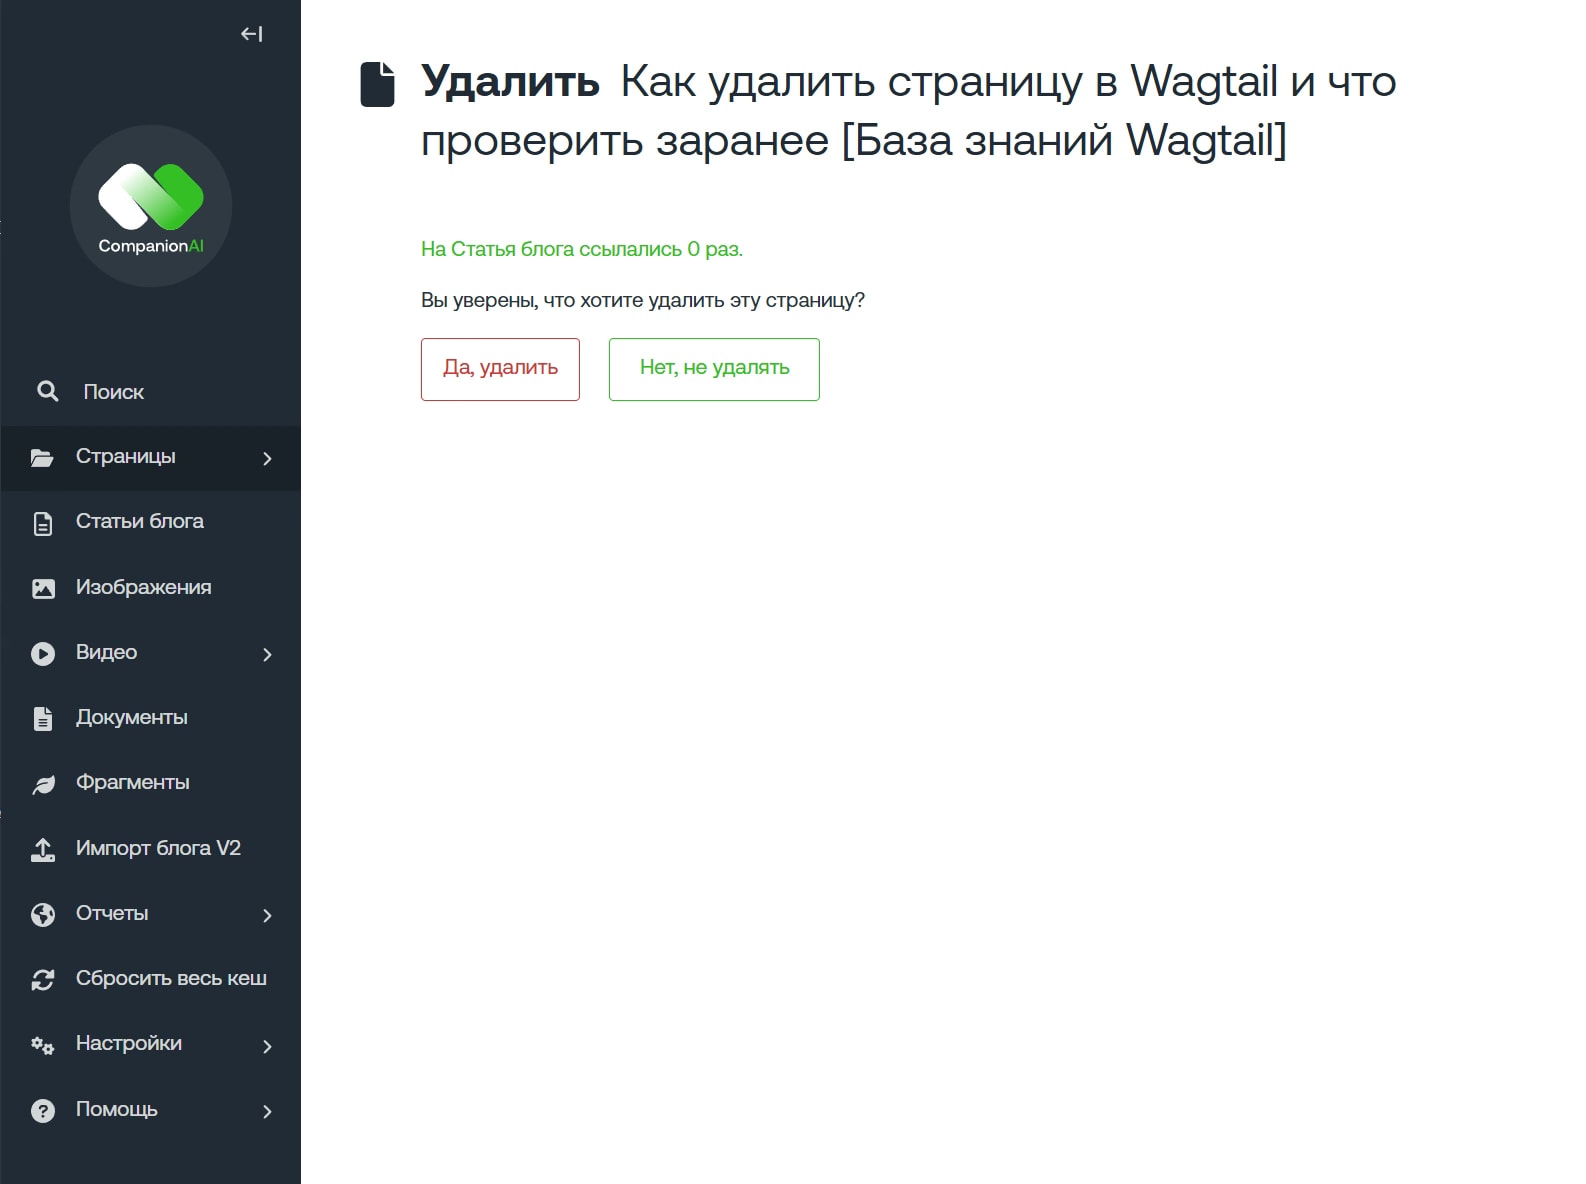Expand the Настройки submenu chevron
The height and width of the screenshot is (1184, 1586).
(x=267, y=1046)
